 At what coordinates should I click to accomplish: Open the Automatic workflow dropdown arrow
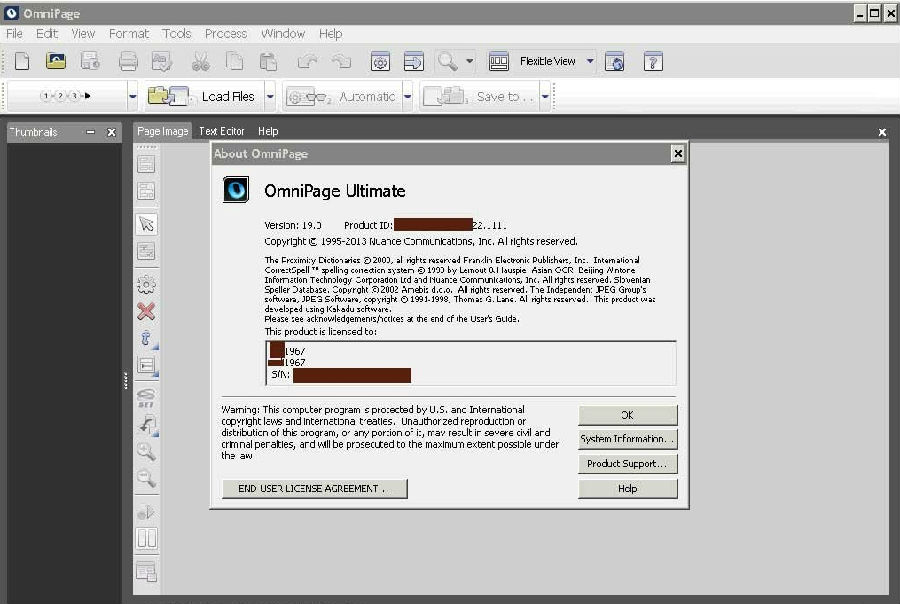click(409, 96)
